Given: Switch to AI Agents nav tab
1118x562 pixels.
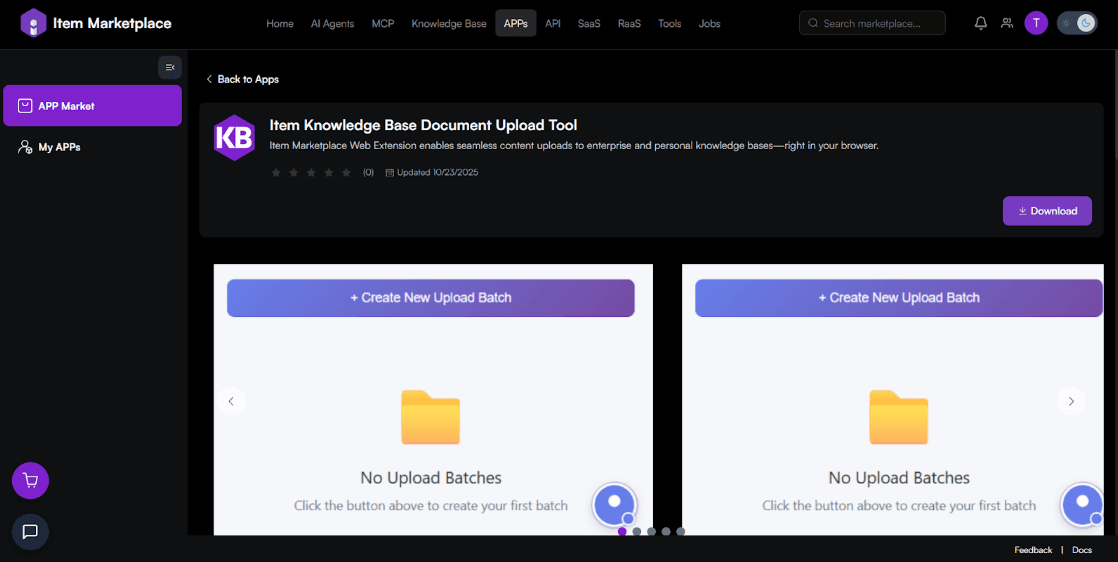Looking at the screenshot, I should point(332,23).
